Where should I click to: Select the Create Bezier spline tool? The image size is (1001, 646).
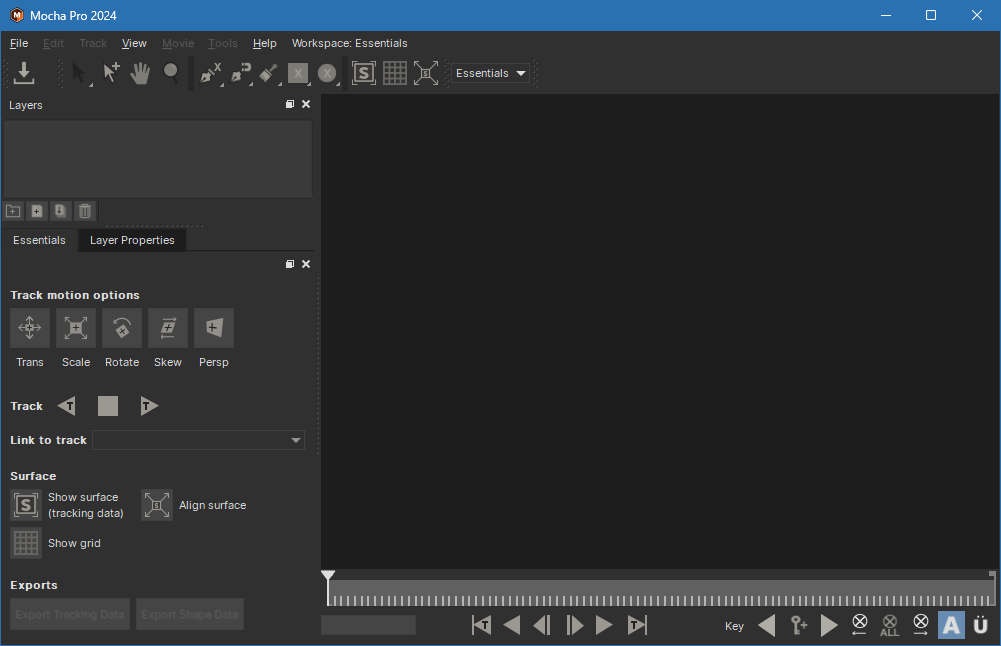(240, 73)
